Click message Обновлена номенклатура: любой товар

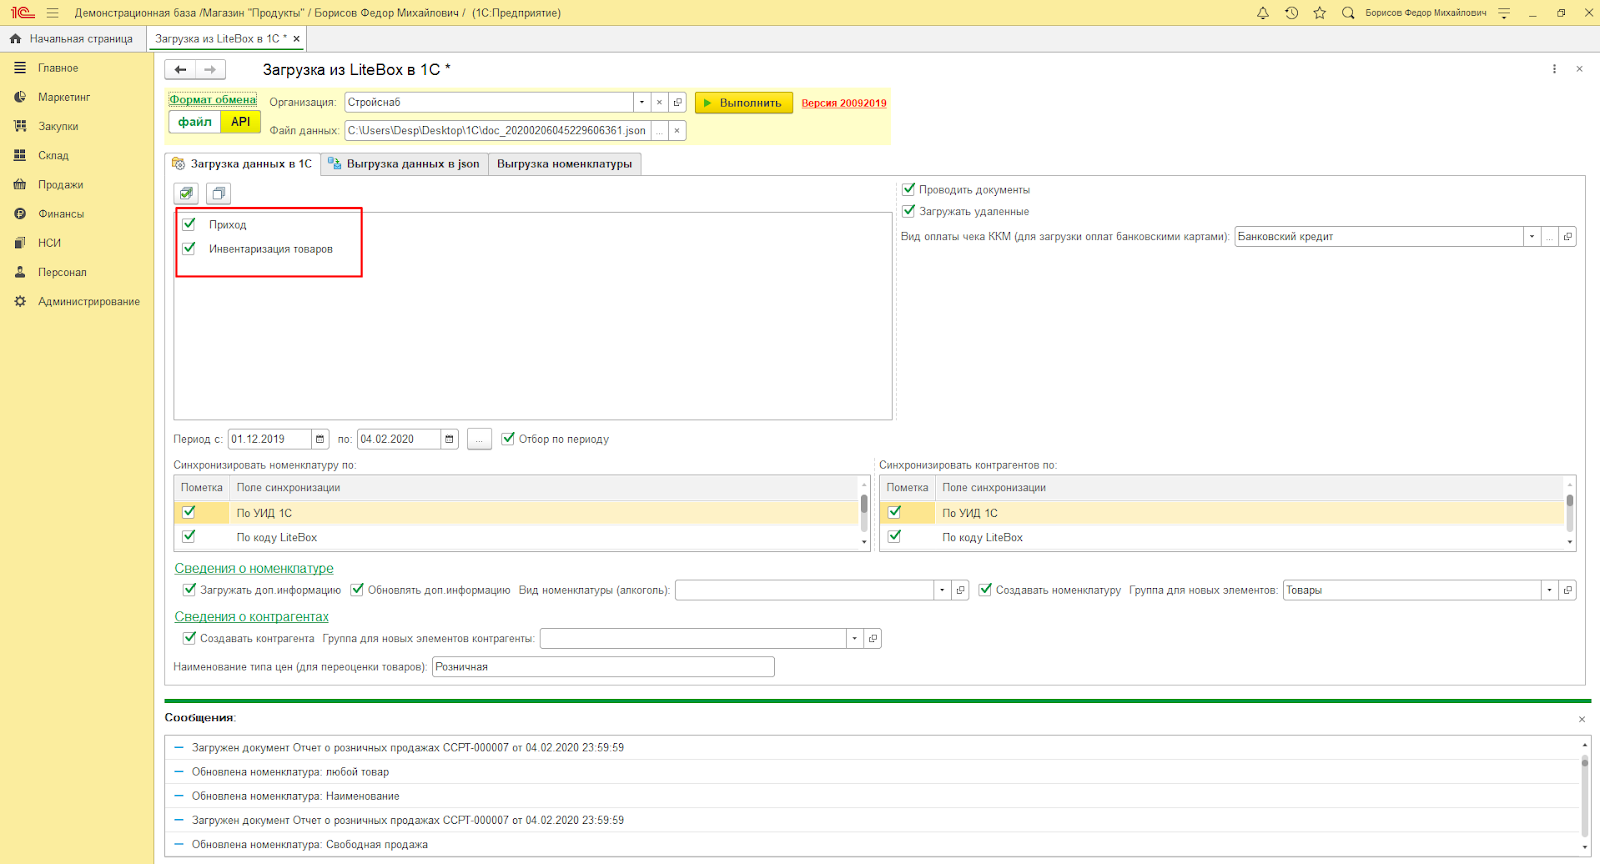coord(290,772)
